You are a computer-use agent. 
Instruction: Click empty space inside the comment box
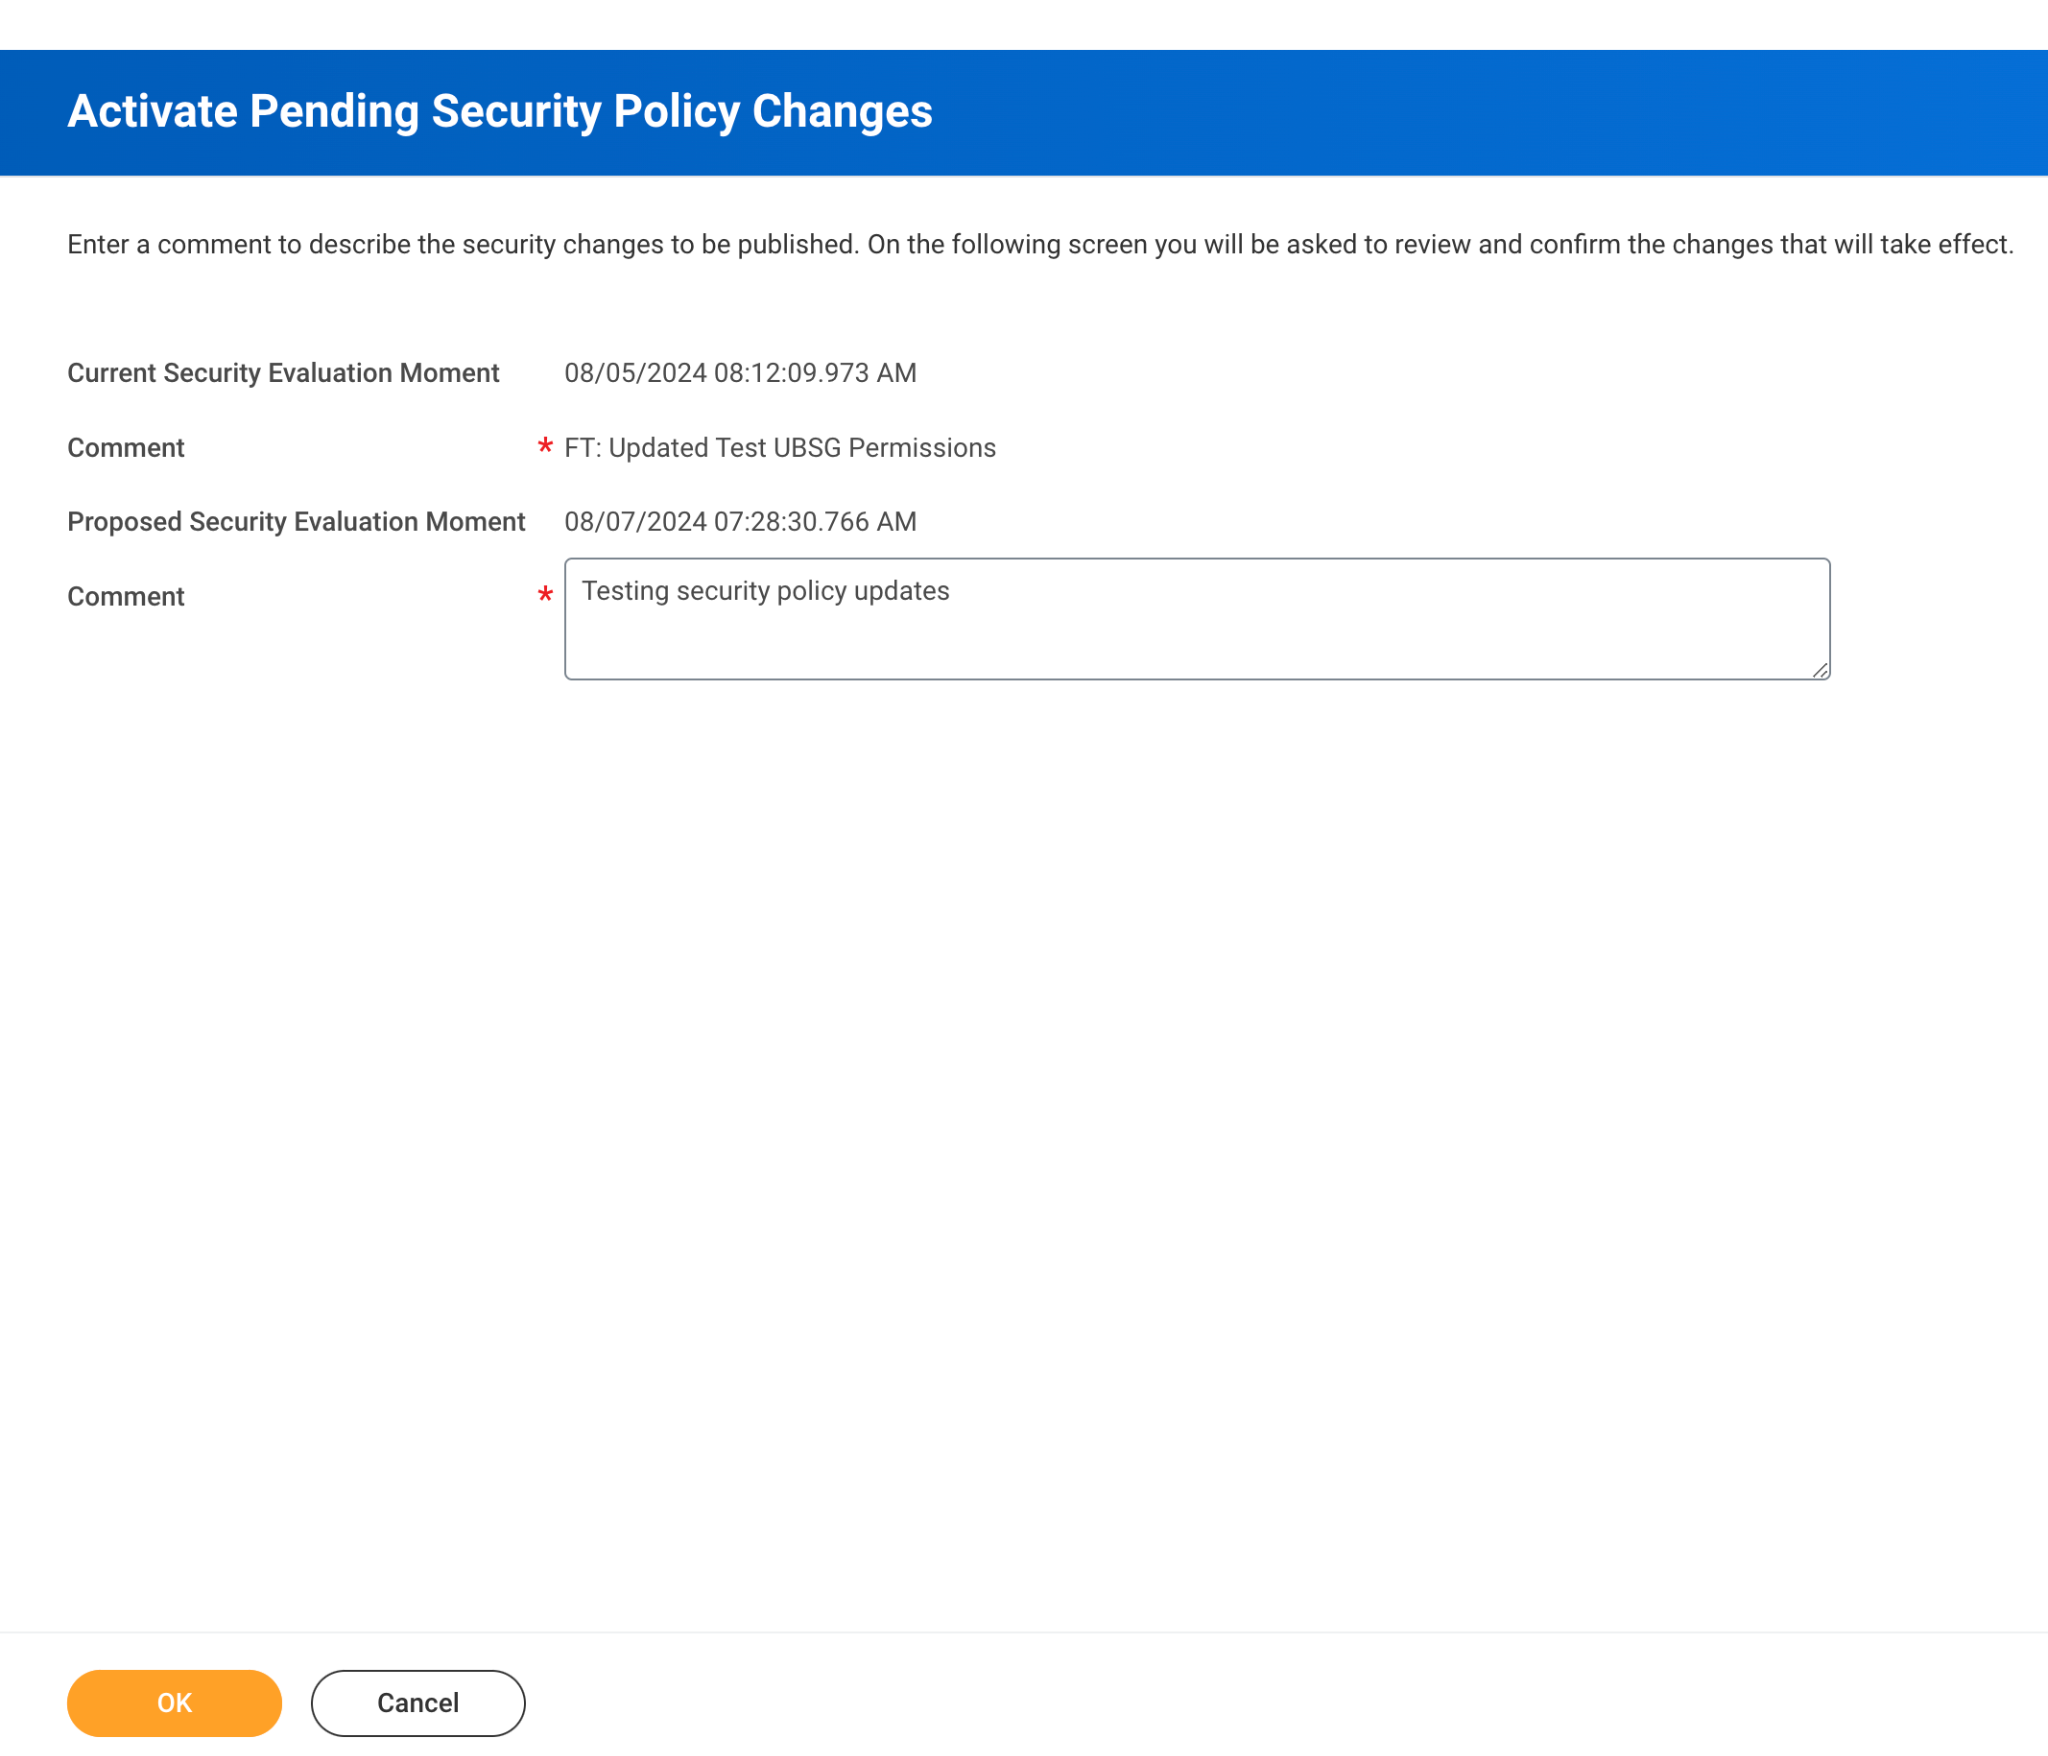tap(1300, 645)
